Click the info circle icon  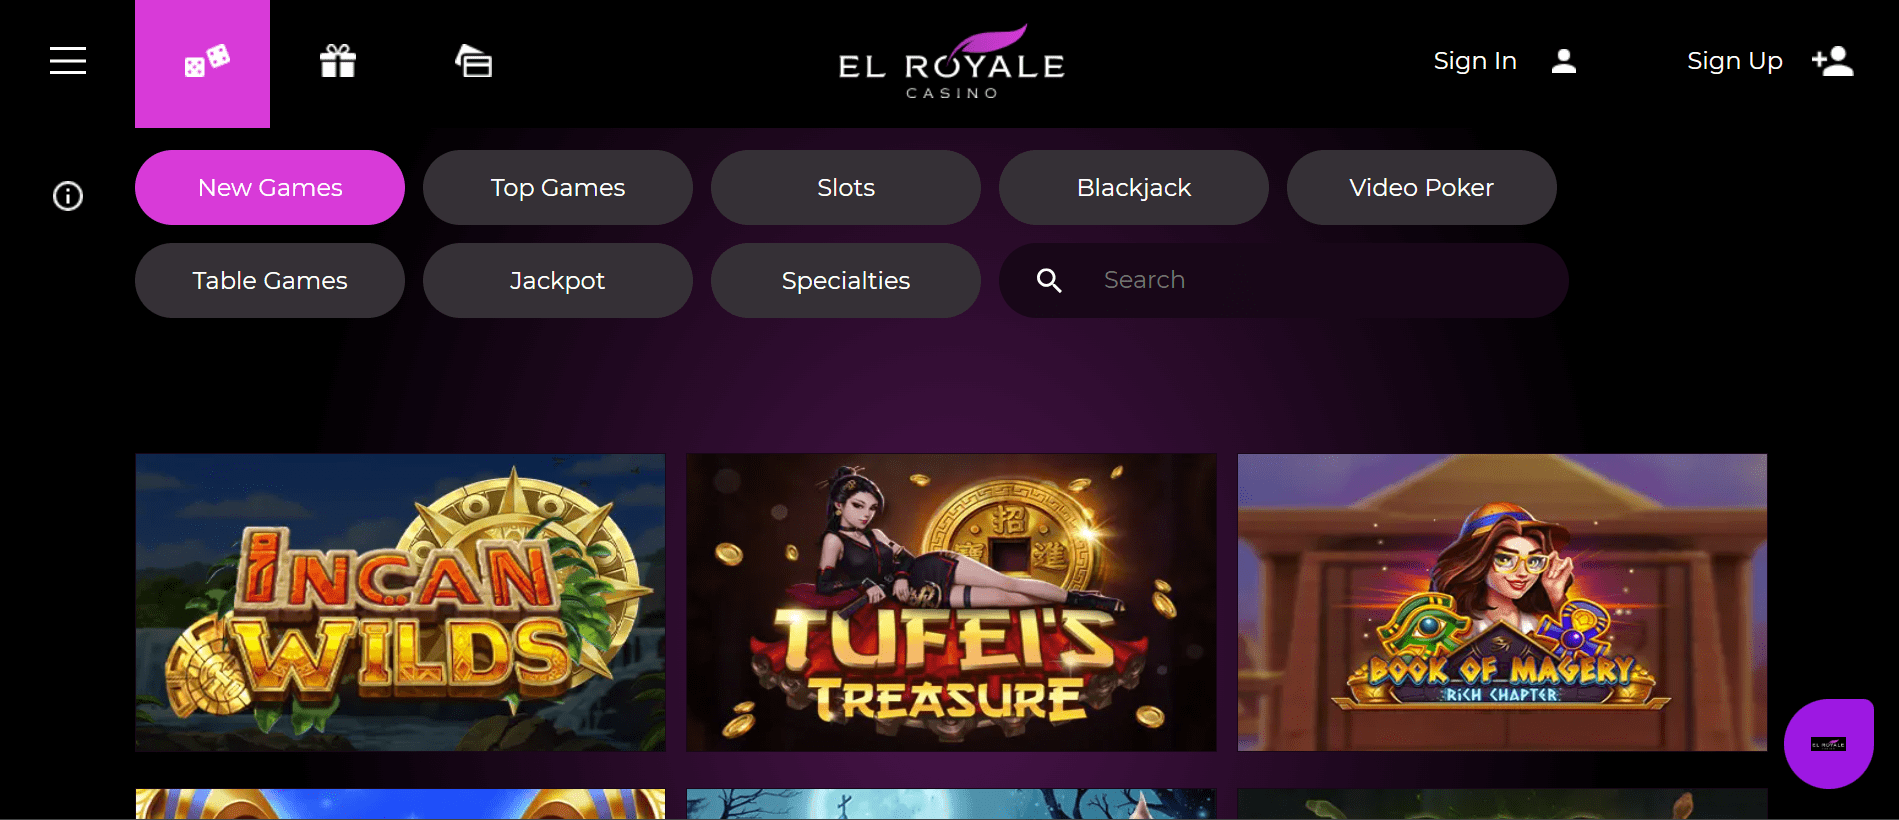pyautogui.click(x=68, y=196)
